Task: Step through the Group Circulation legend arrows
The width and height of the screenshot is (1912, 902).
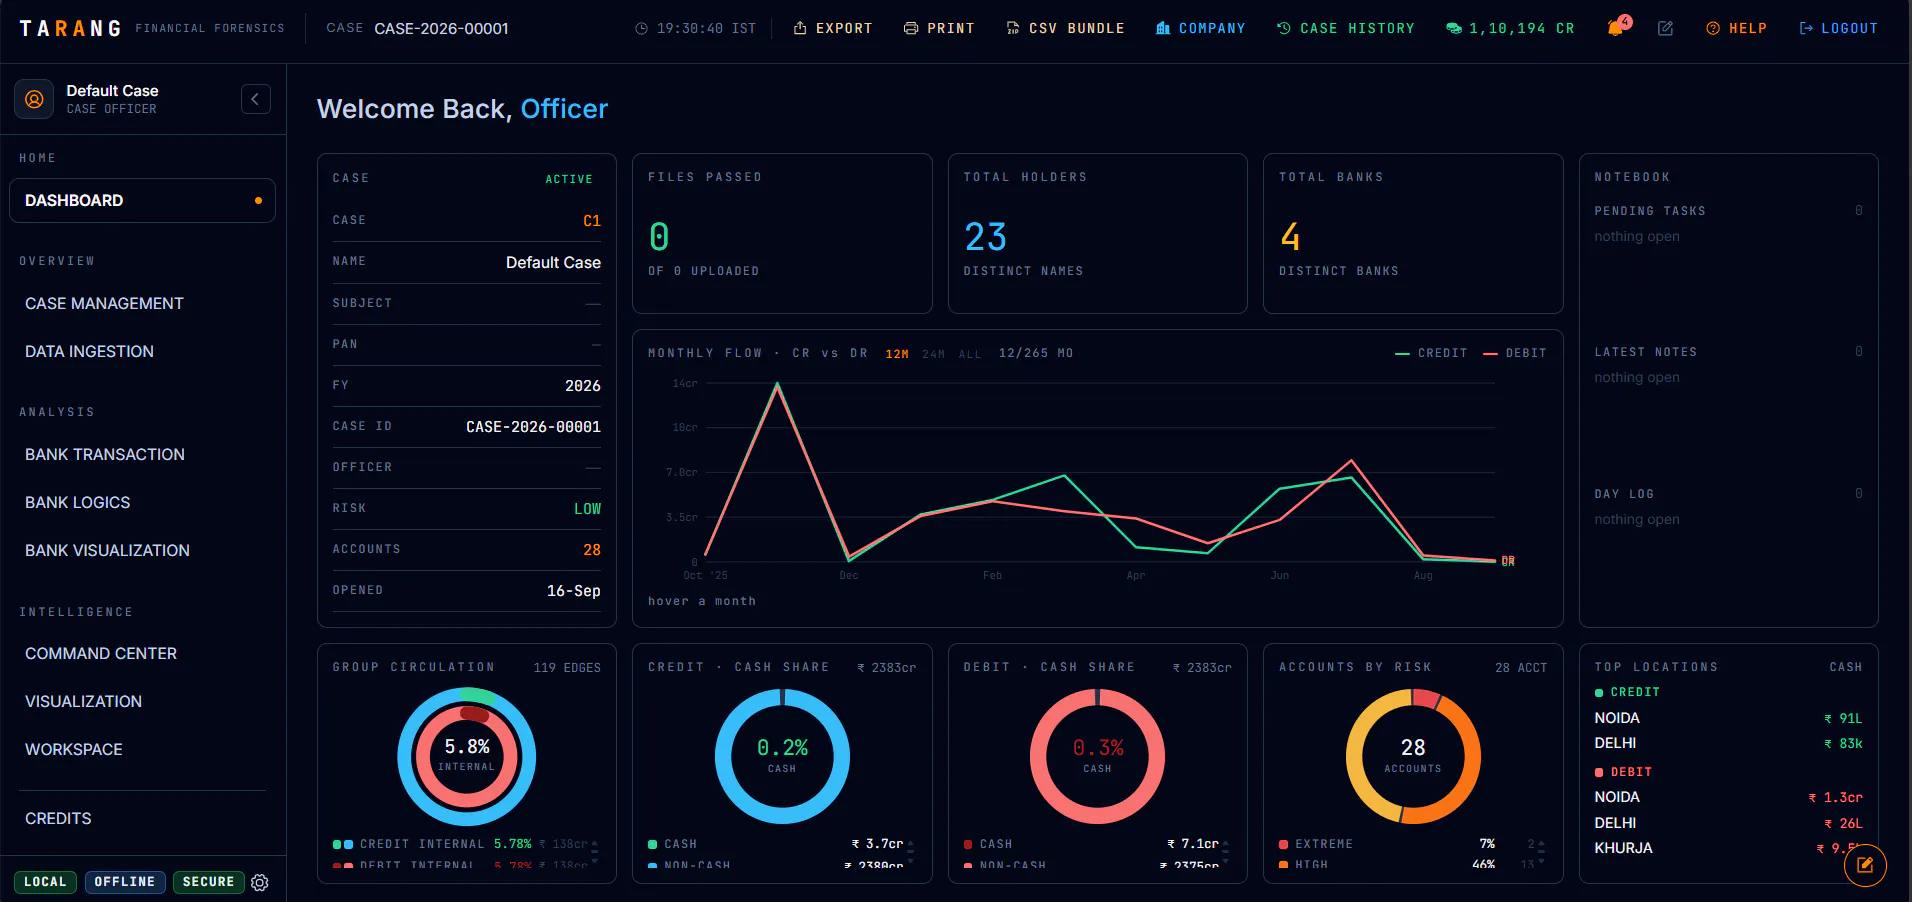Action: click(595, 851)
